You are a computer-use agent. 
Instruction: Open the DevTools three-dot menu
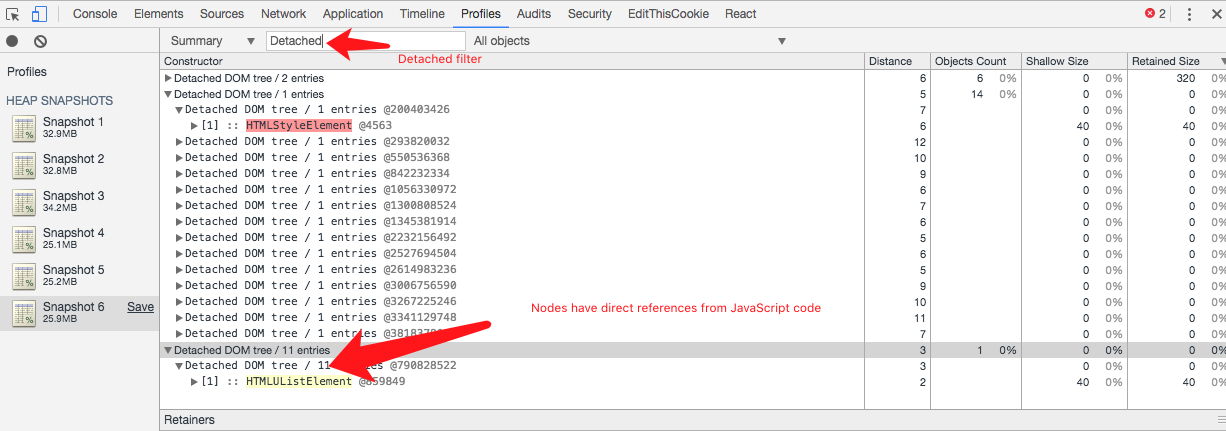click(1189, 14)
